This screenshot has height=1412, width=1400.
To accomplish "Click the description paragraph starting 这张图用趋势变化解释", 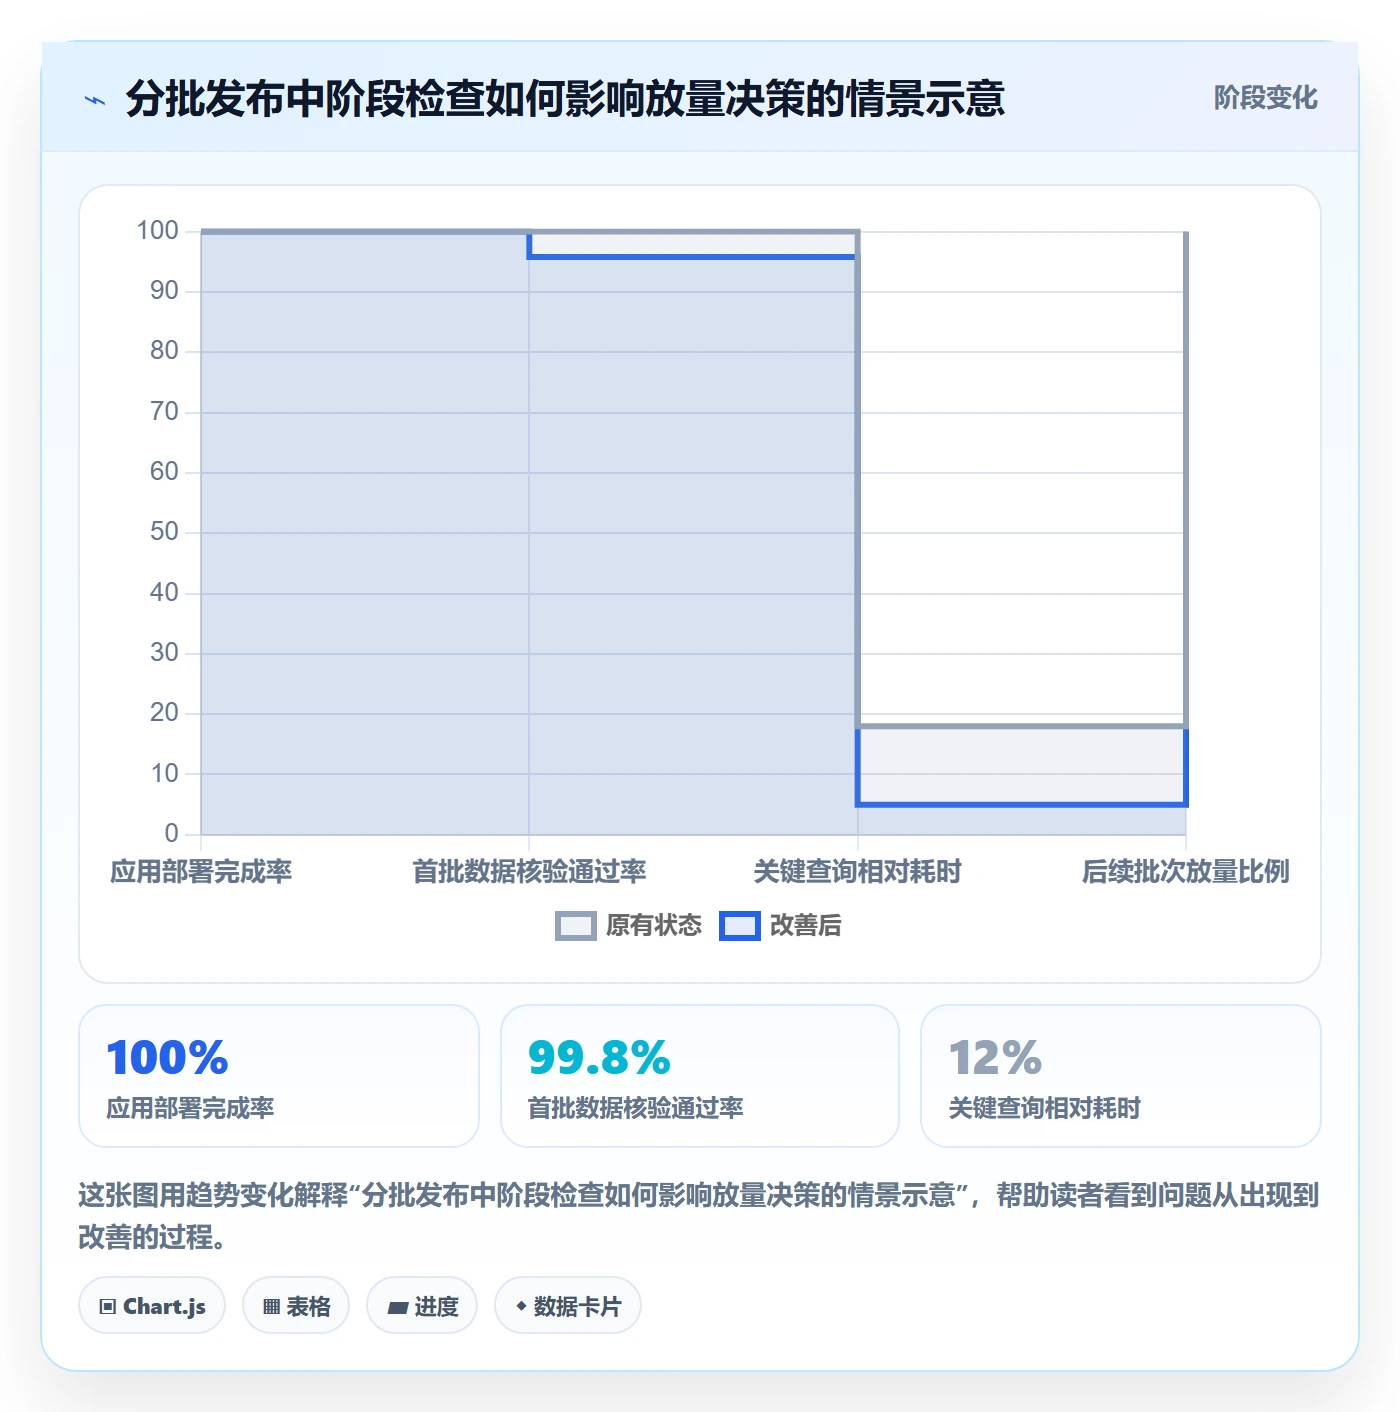I will [x=699, y=1216].
